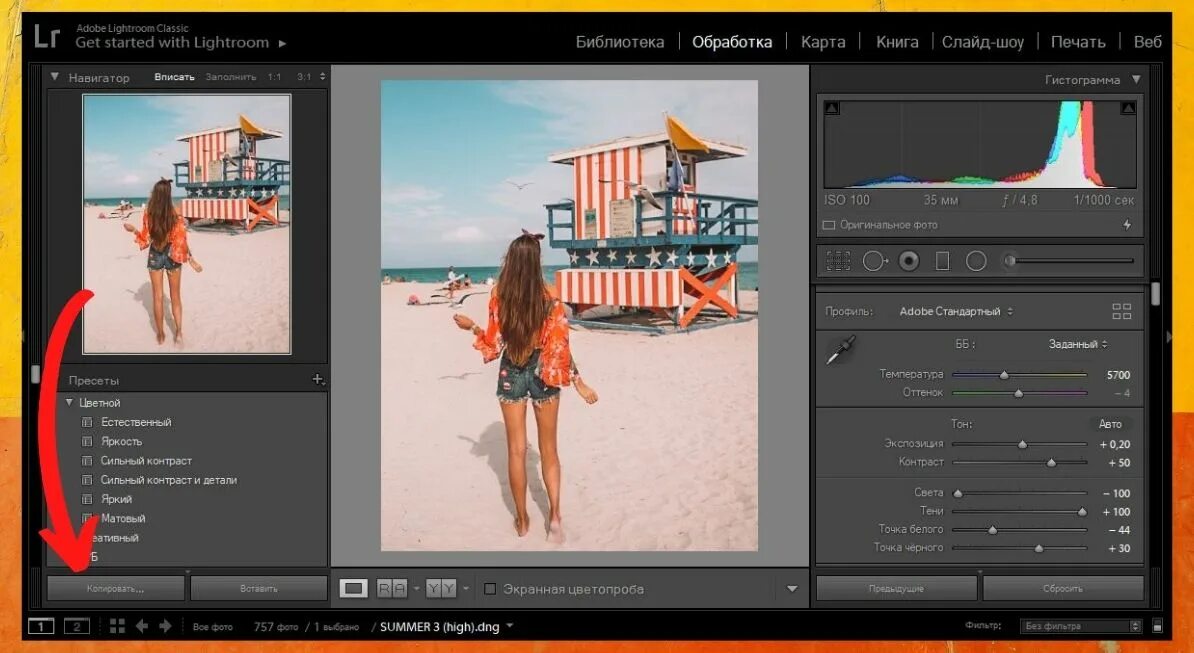Choose the Graduated Filter tool
Viewport: 1194px width, 653px height.
[942, 261]
